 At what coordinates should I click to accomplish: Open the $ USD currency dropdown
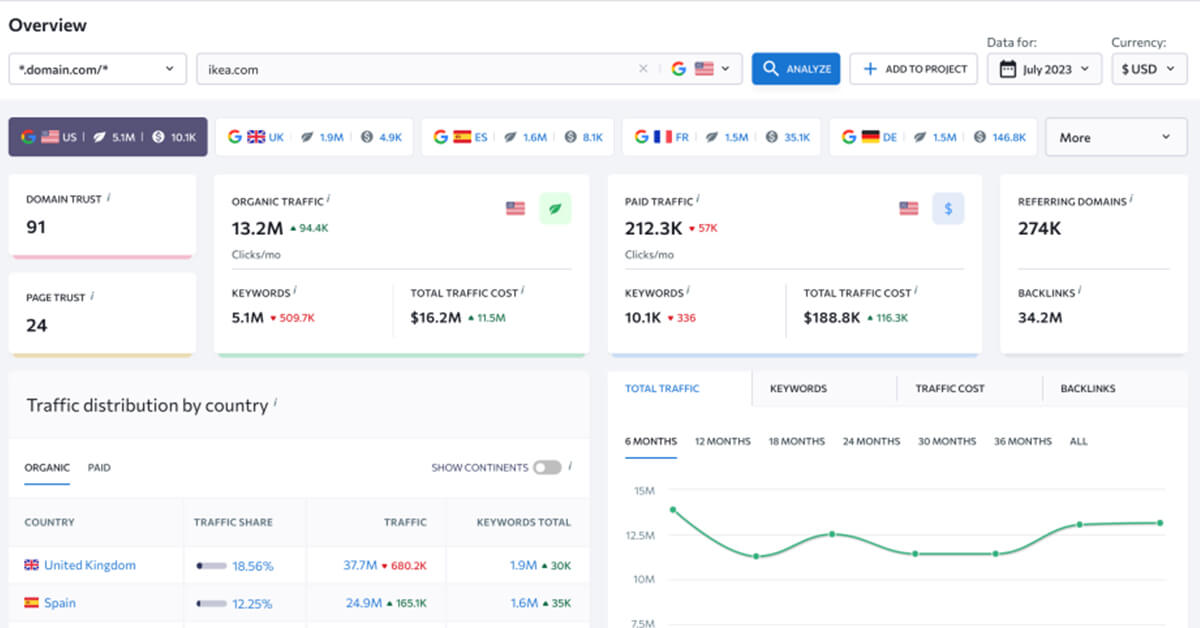(x=1150, y=69)
